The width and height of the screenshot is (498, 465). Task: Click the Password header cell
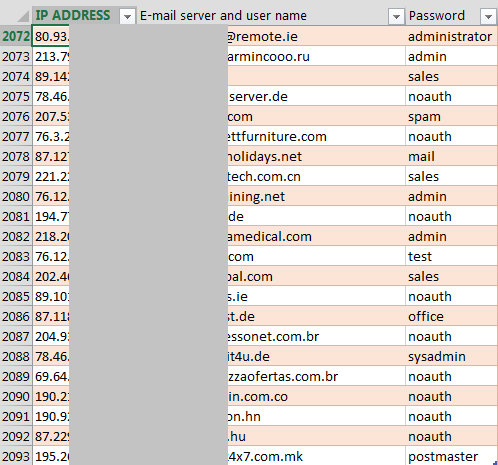pos(451,16)
